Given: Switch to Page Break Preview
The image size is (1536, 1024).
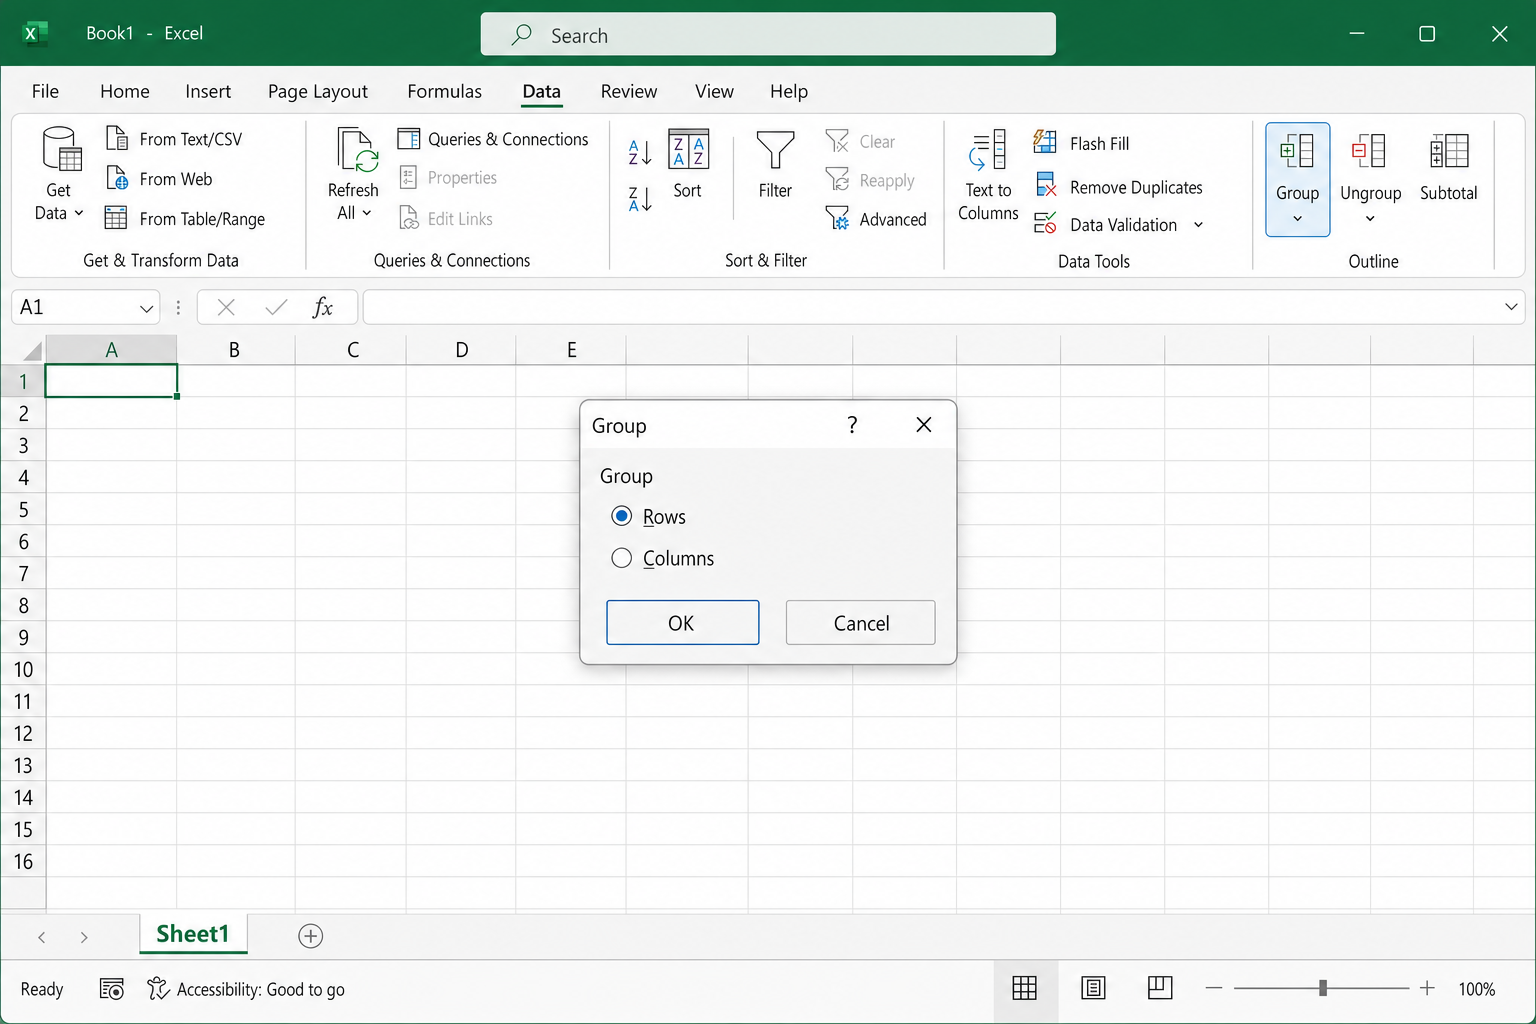Looking at the screenshot, I should (1160, 989).
